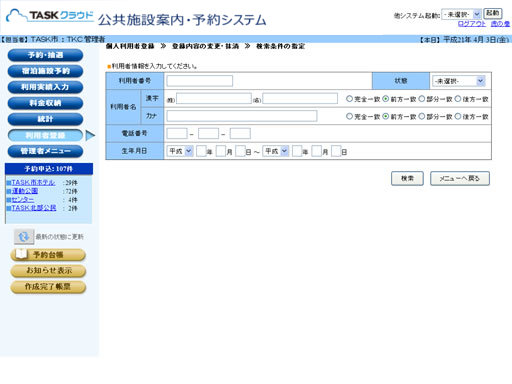
Task: Click the カナ name input field
Action: coord(242,116)
